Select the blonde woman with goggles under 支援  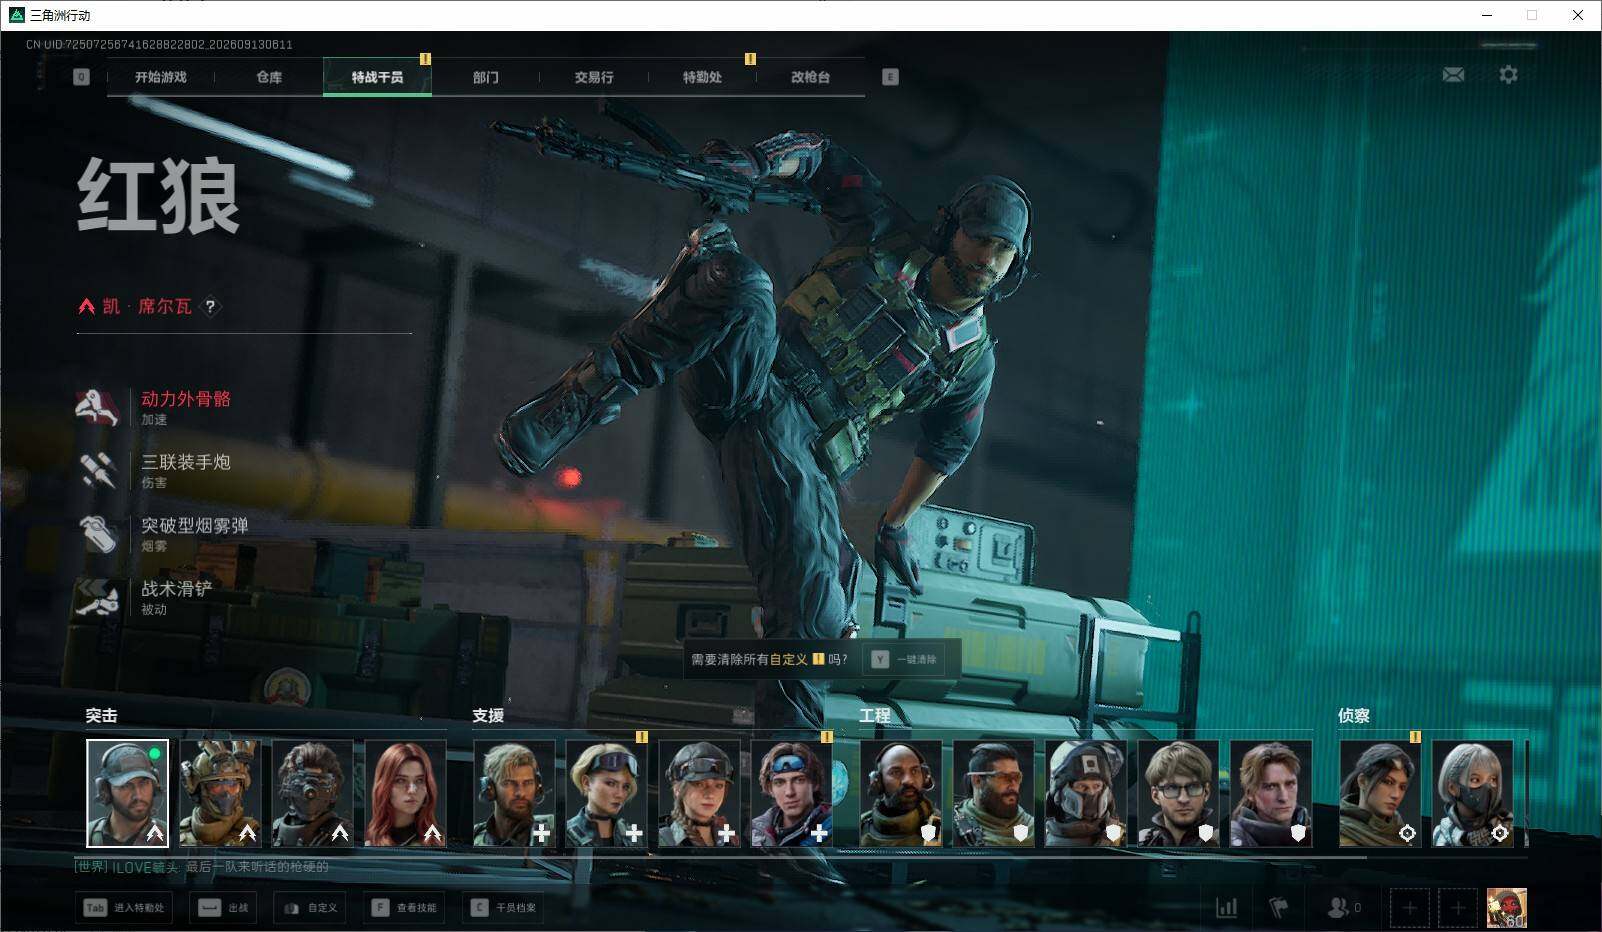pos(607,793)
